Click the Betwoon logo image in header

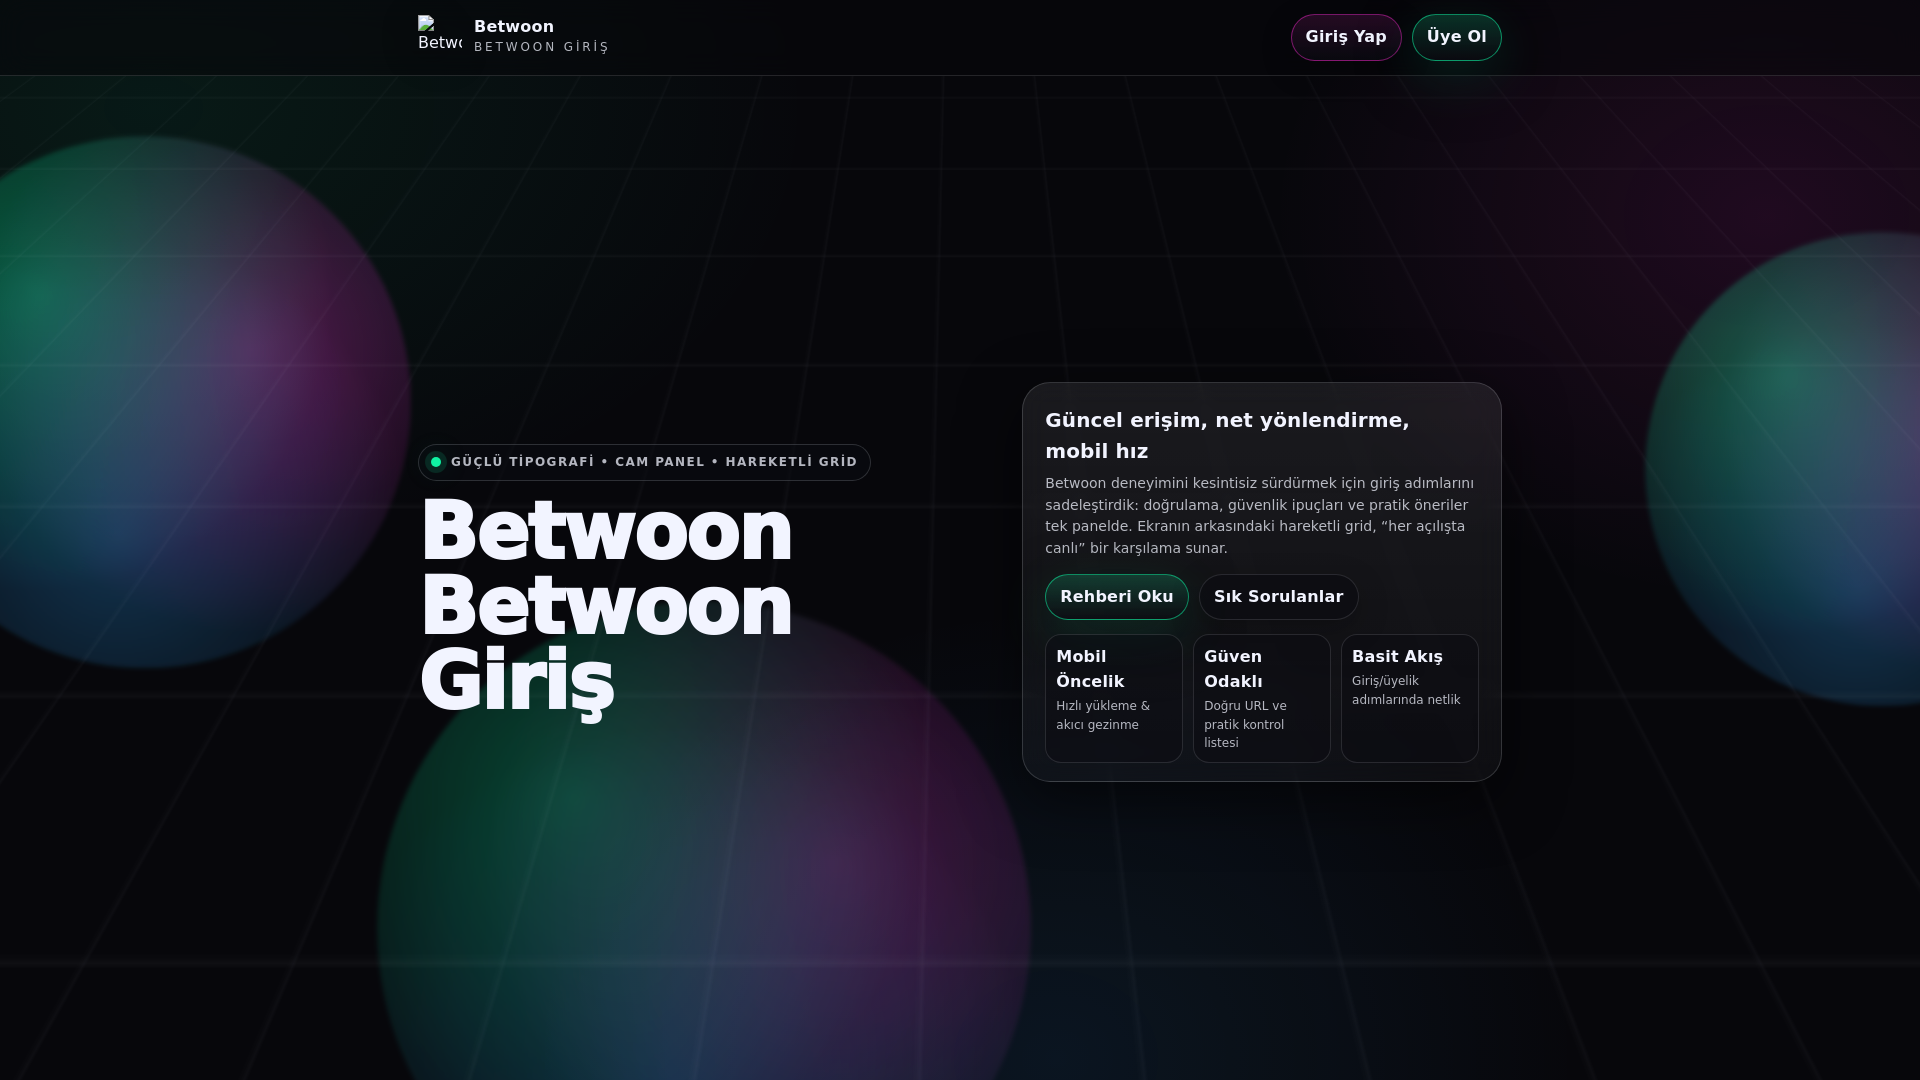(x=440, y=37)
